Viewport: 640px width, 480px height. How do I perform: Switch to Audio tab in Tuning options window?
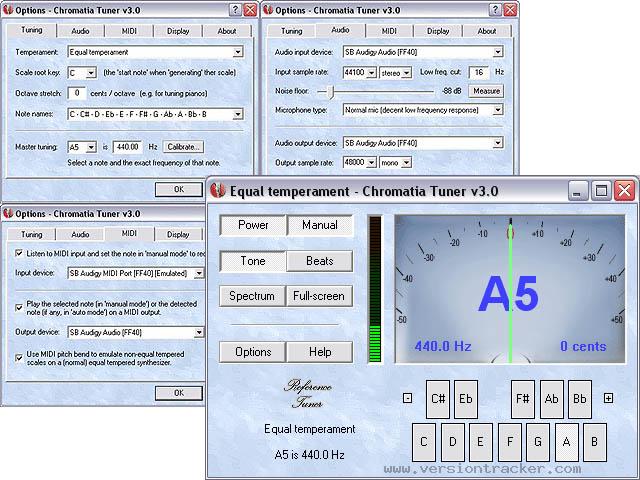pos(80,31)
